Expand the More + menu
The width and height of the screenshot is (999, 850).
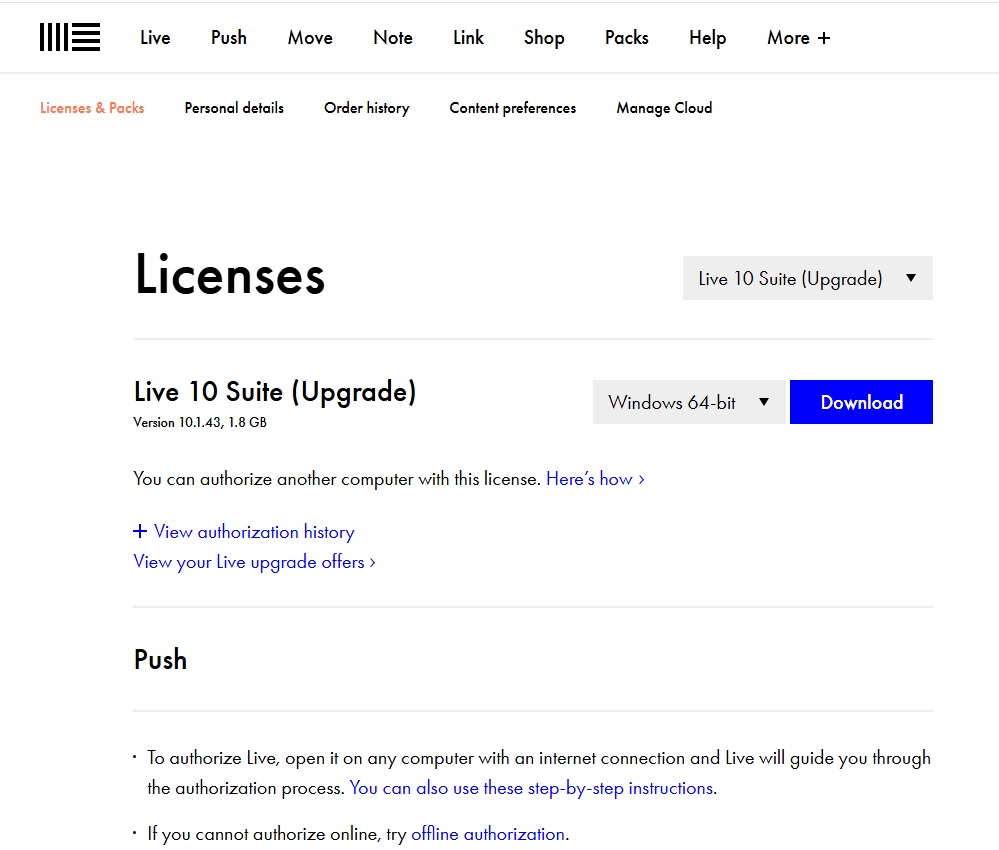tap(798, 38)
